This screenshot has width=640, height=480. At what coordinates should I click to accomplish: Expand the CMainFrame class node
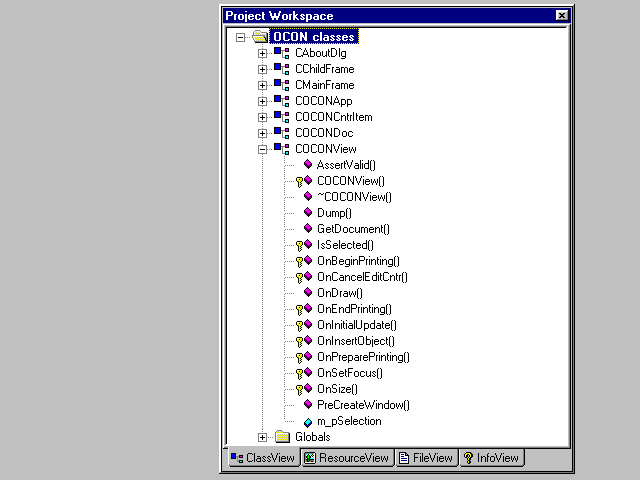pyautogui.click(x=262, y=85)
